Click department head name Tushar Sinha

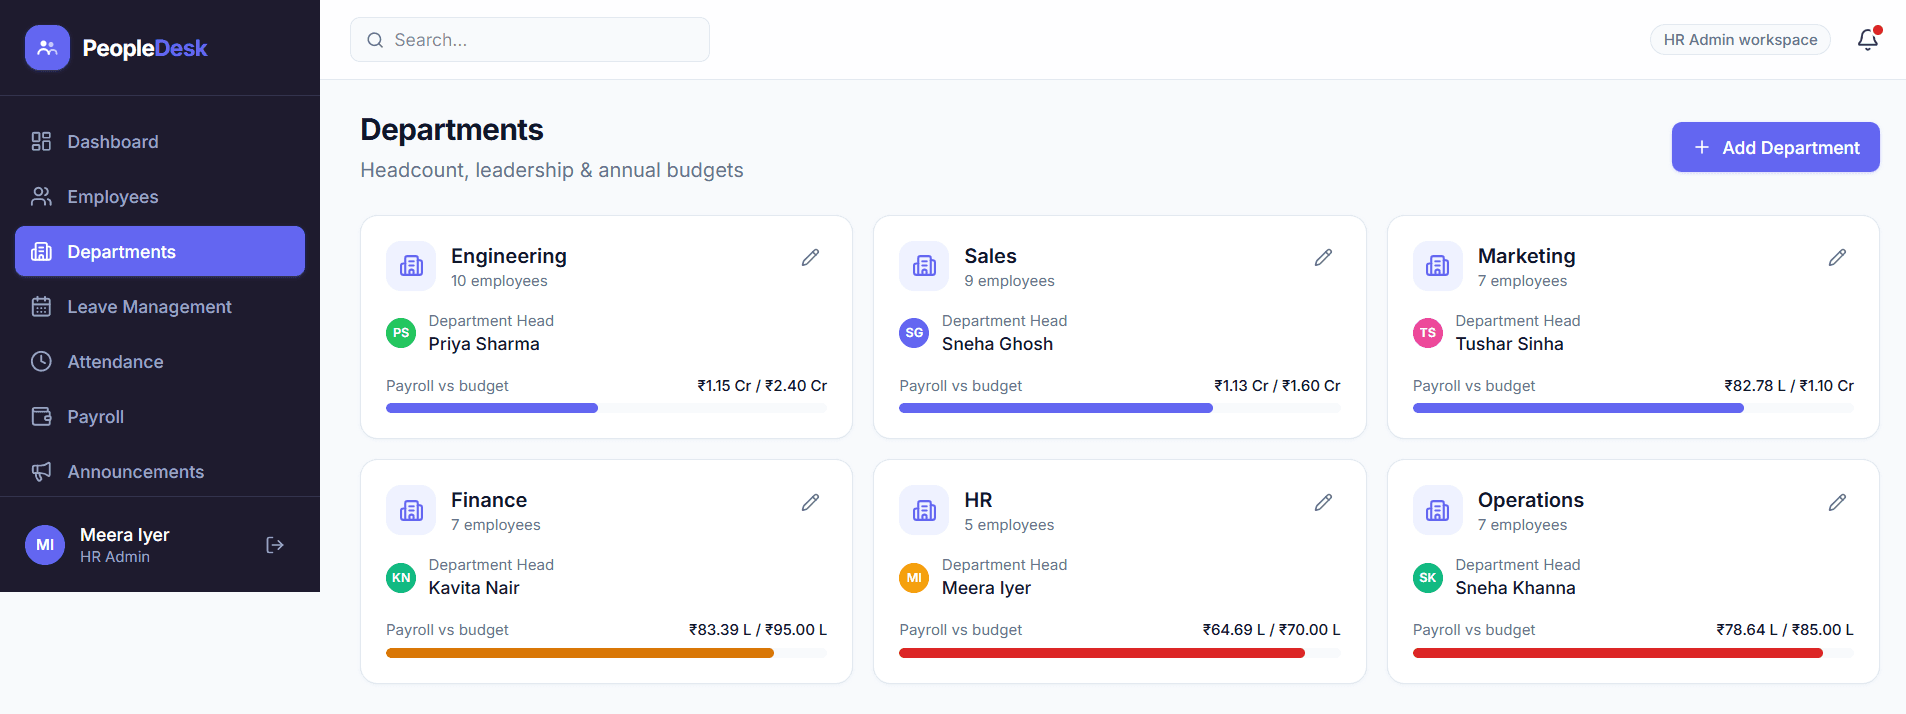[1509, 344]
